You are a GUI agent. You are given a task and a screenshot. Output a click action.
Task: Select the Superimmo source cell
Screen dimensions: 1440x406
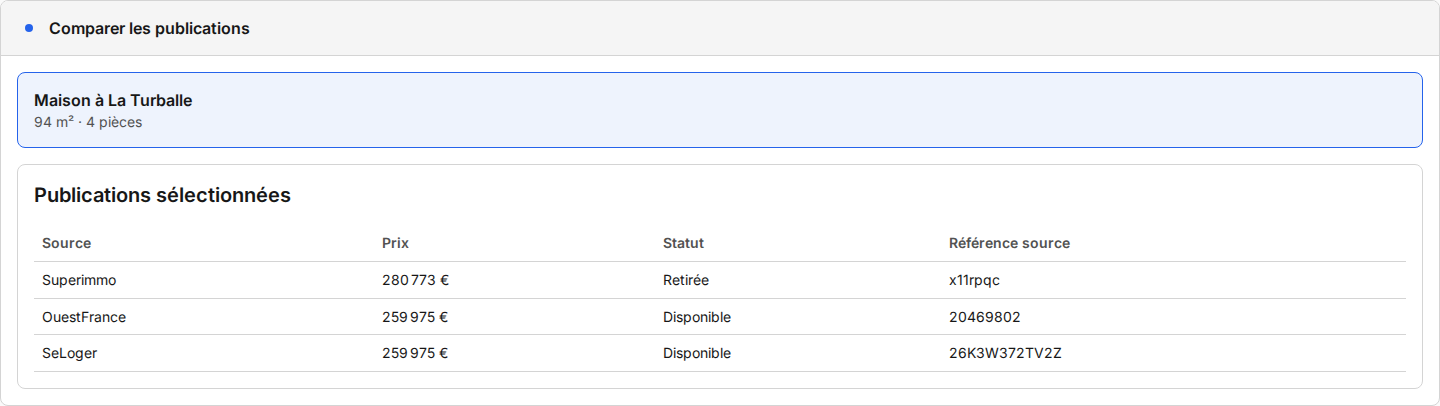tap(79, 281)
